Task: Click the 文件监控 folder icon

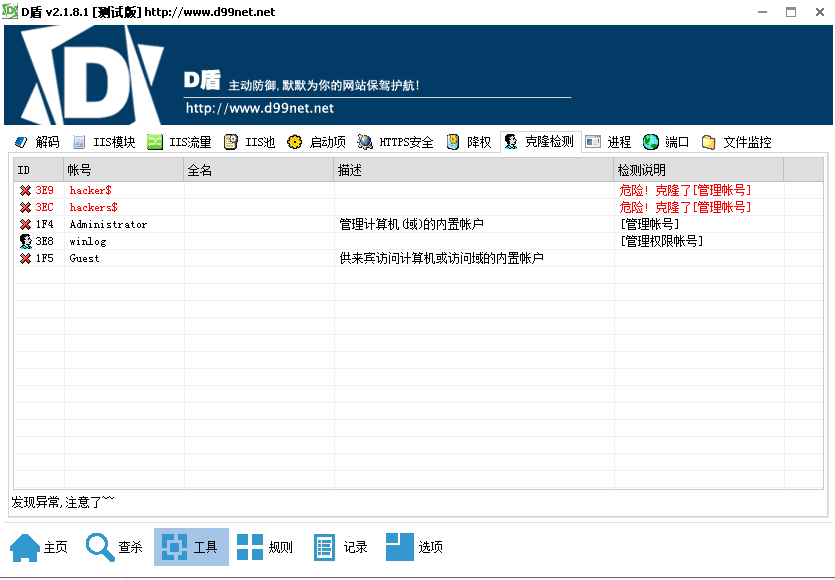Action: tap(708, 142)
